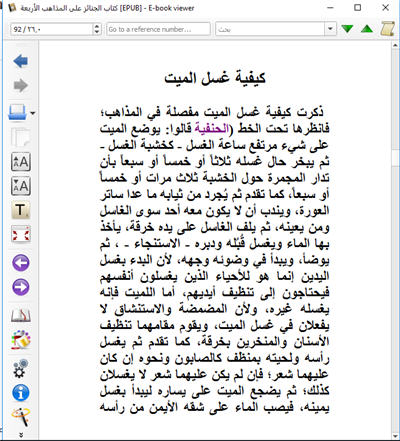Close the E-book viewer window
The image size is (400, 441).
385,7
